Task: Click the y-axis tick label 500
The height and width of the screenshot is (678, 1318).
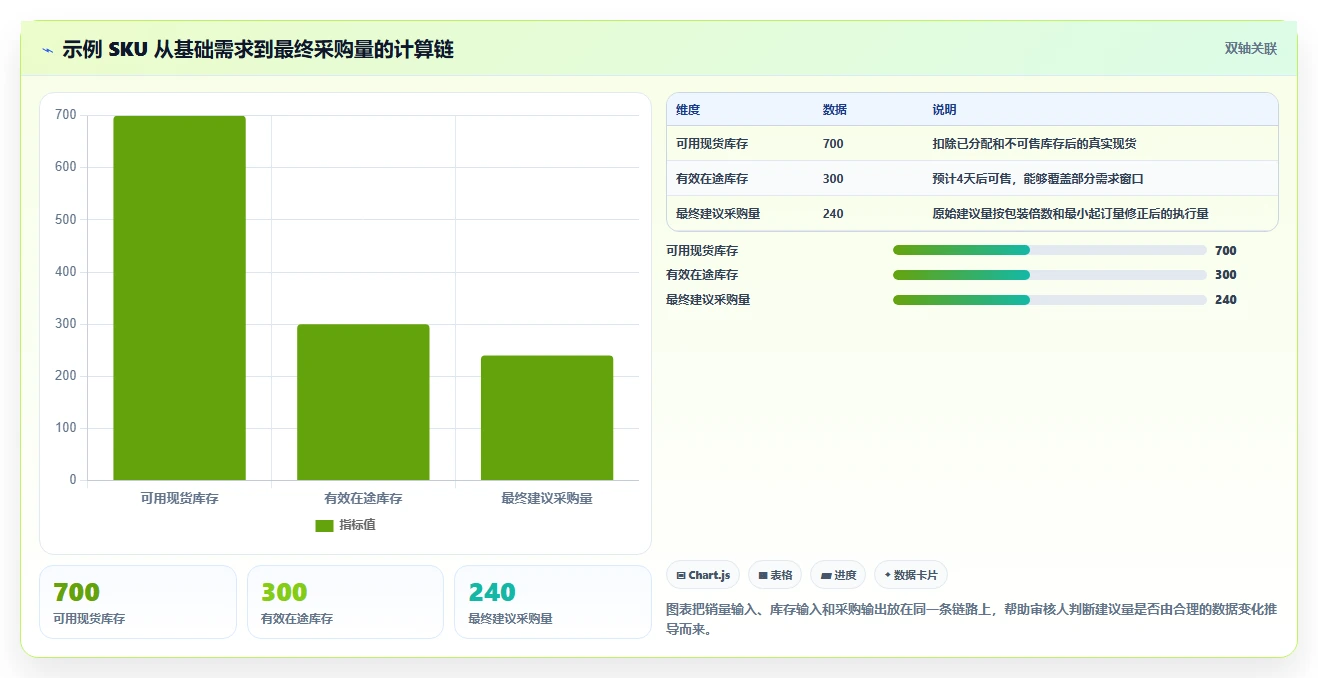Action: tap(65, 220)
